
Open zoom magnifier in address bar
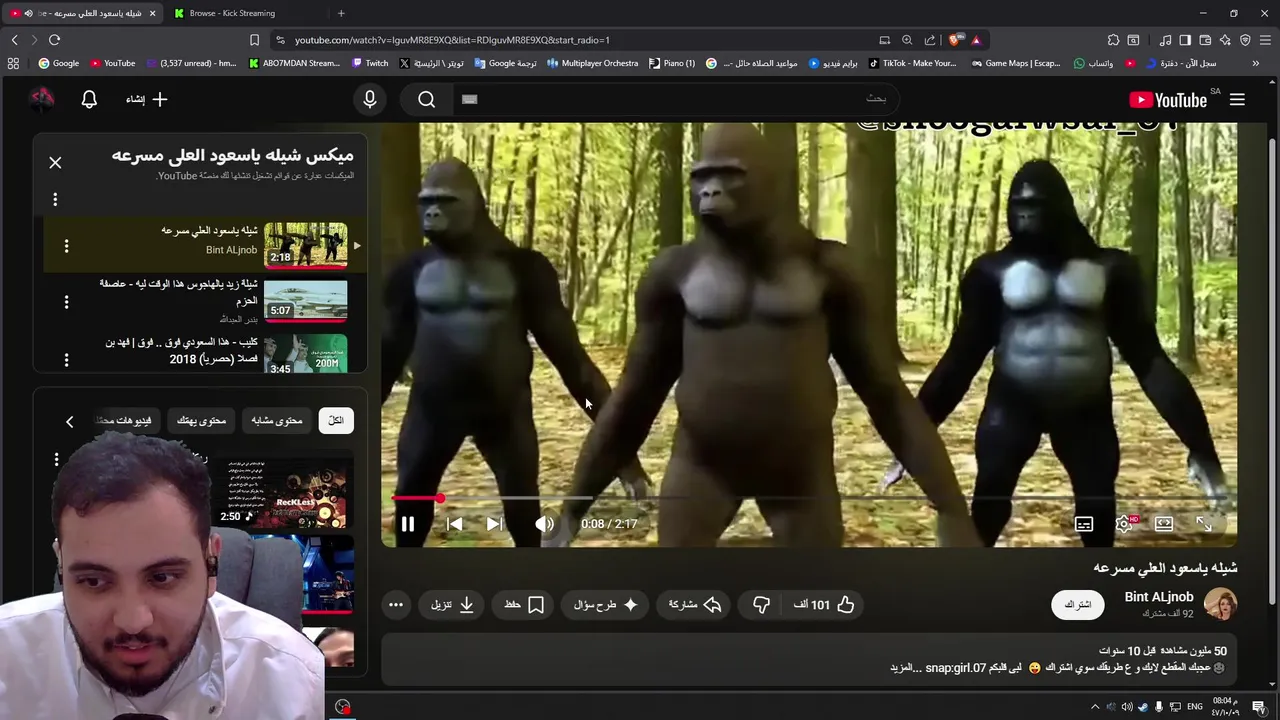(x=907, y=40)
